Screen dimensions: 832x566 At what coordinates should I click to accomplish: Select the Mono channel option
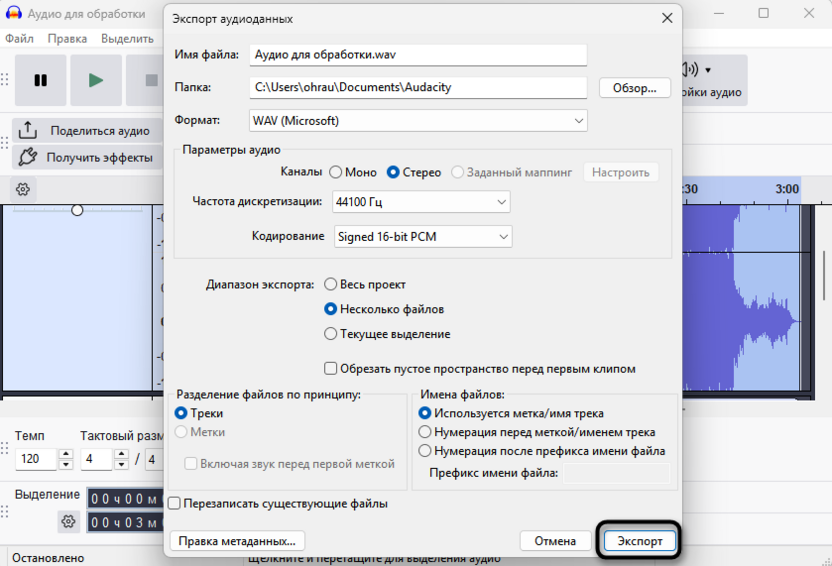[335, 172]
